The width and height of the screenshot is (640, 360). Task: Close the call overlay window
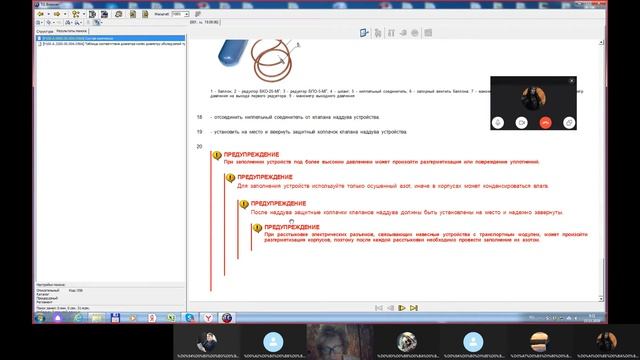pyautogui.click(x=571, y=81)
